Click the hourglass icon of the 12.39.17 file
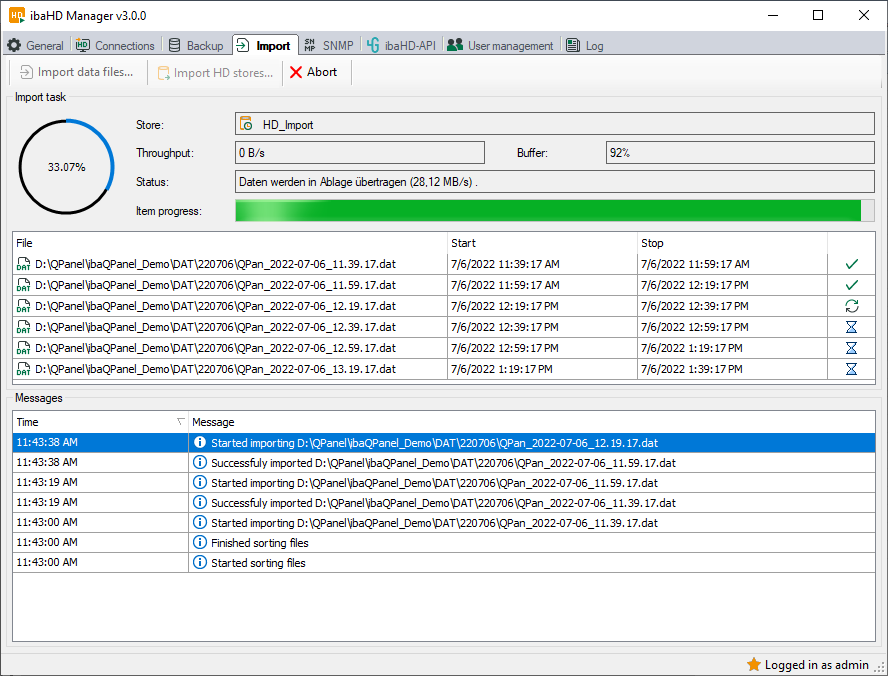 pyautogui.click(x=851, y=327)
